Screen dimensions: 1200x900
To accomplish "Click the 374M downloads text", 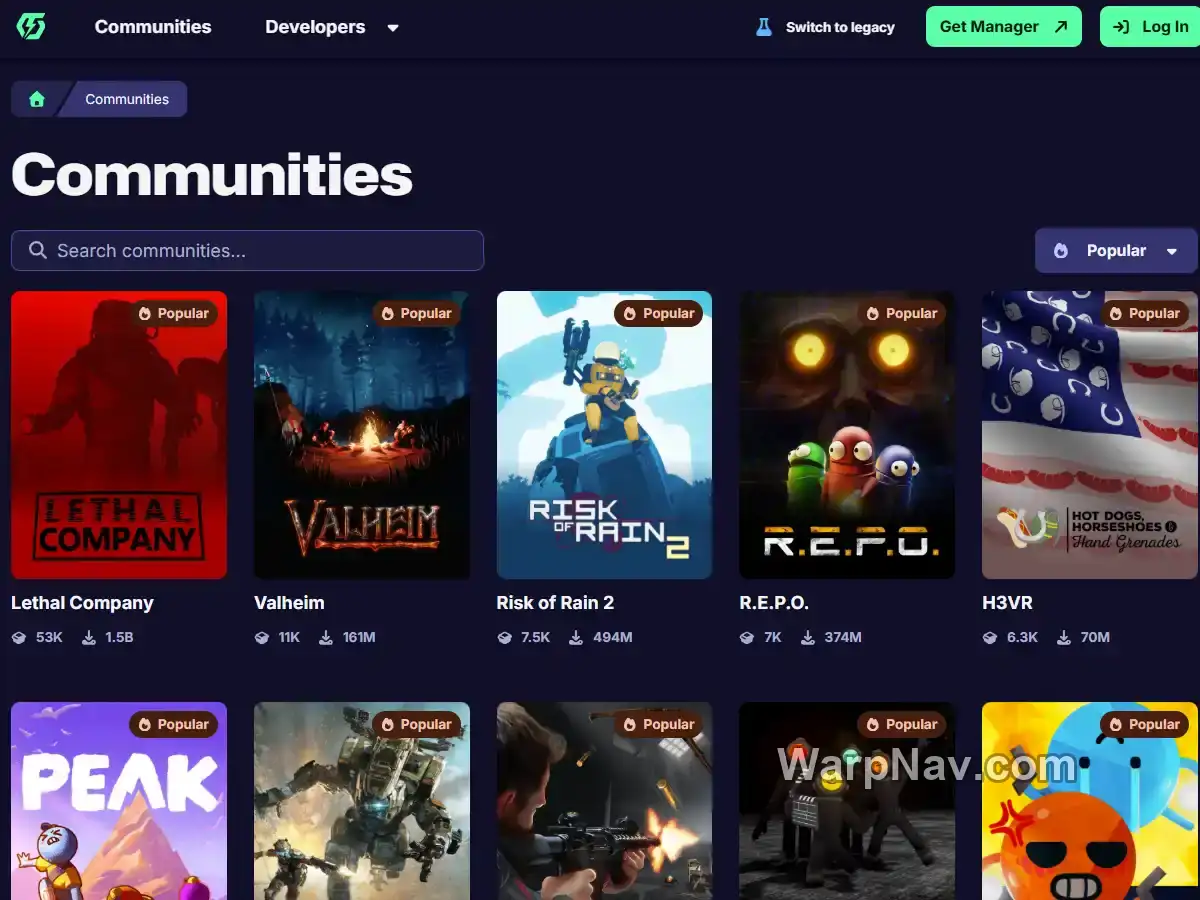I will click(x=843, y=637).
